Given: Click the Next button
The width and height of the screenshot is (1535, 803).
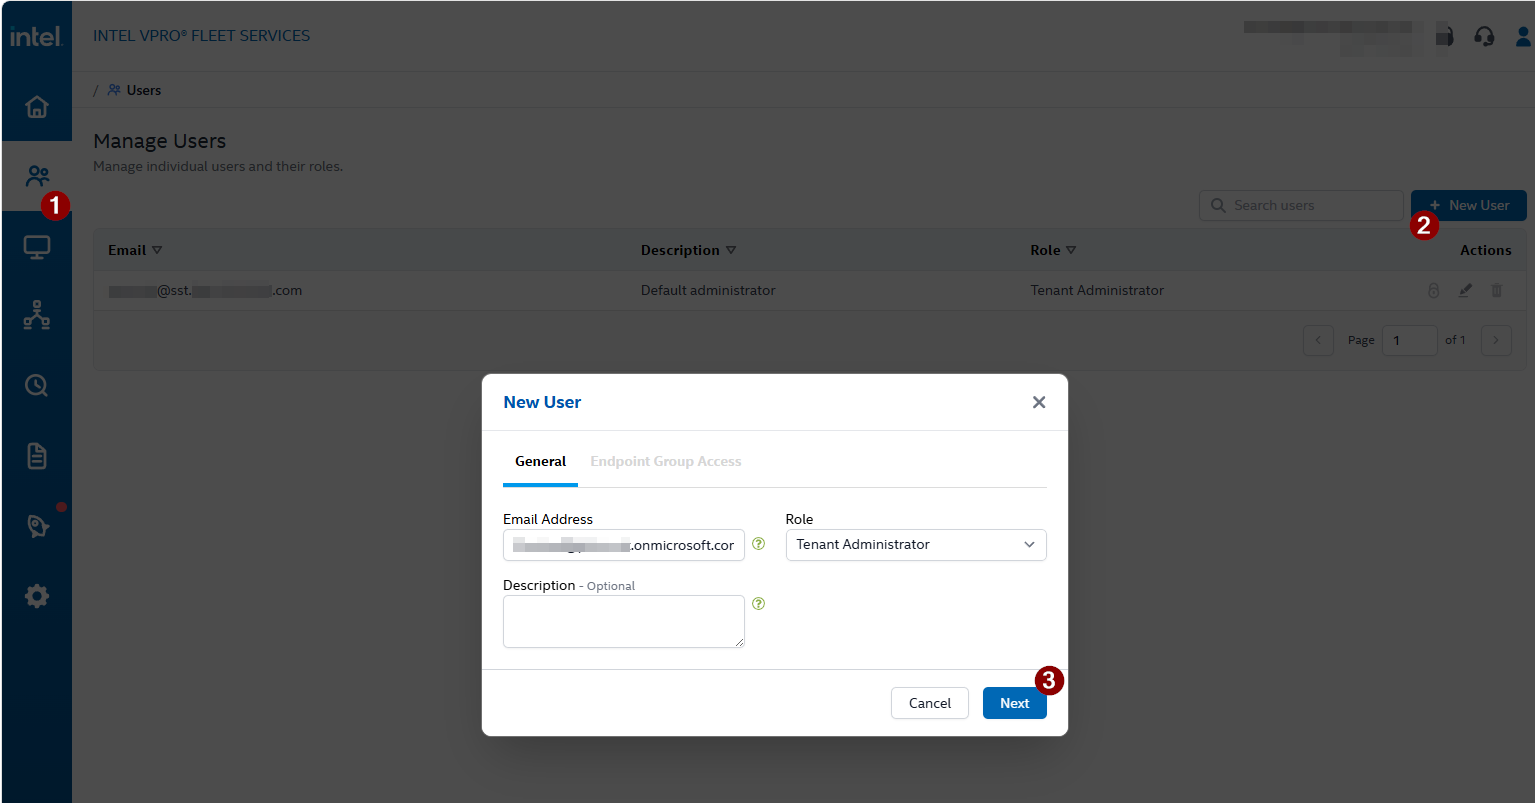Looking at the screenshot, I should (x=1014, y=703).
